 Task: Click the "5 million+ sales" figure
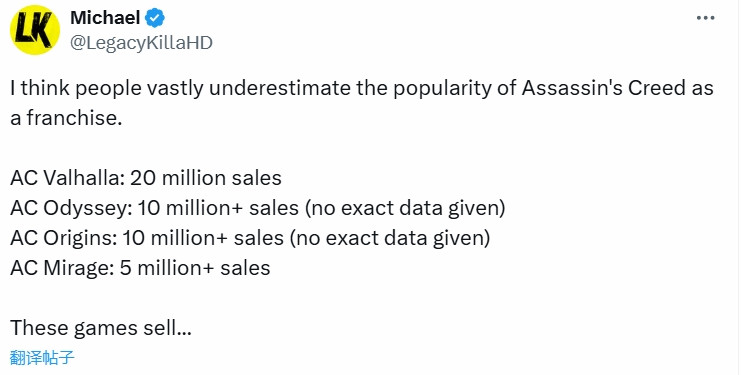pyautogui.click(x=195, y=268)
